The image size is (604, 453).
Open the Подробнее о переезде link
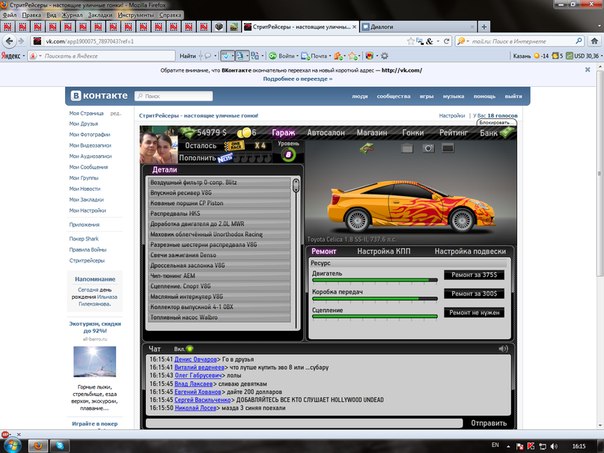(x=297, y=79)
